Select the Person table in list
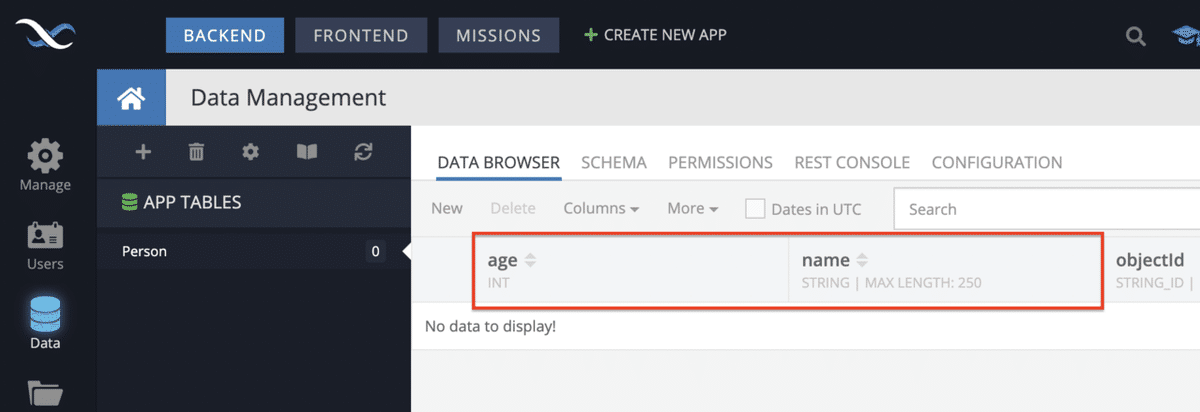The width and height of the screenshot is (1200, 412). (254, 252)
